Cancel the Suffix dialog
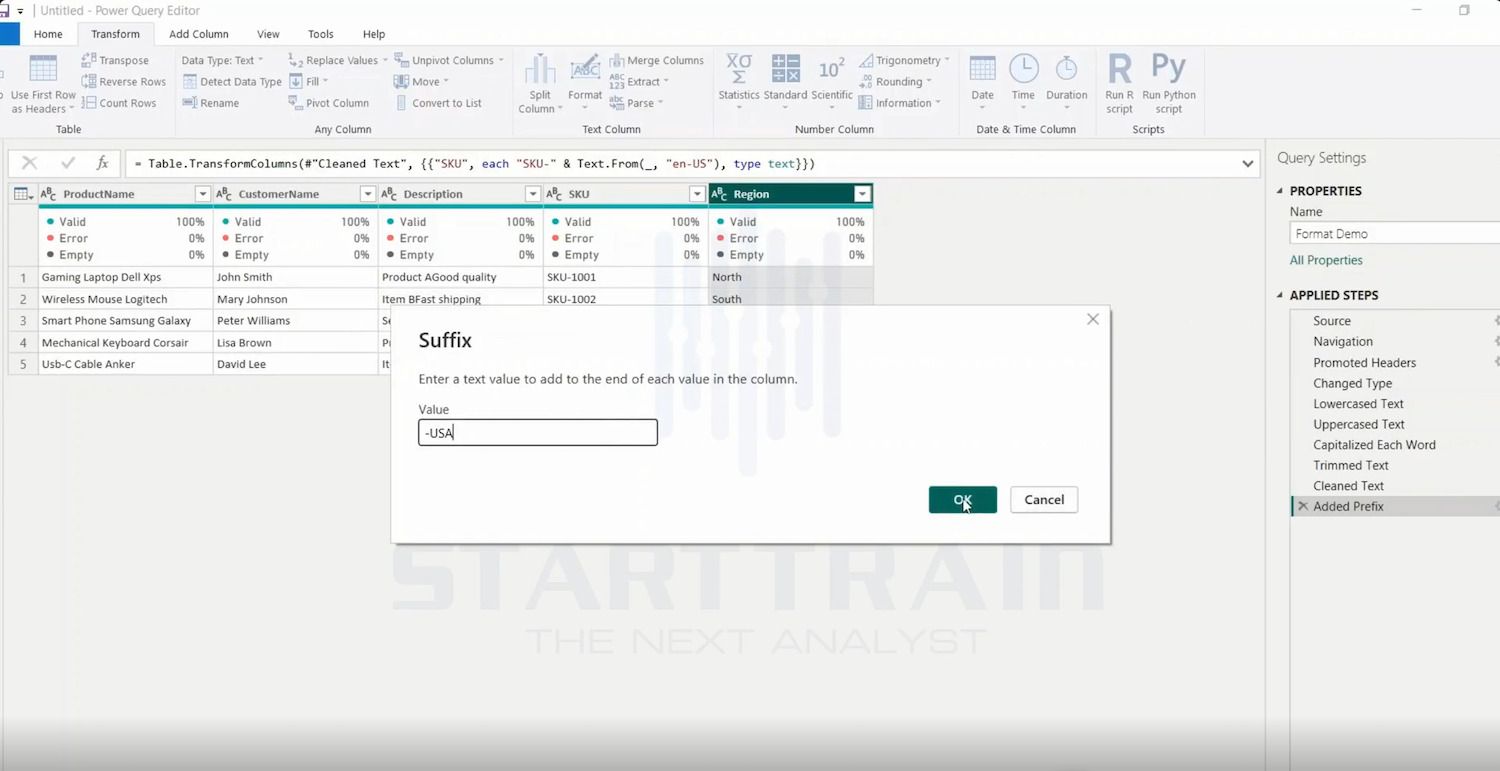The height and width of the screenshot is (771, 1500). [1044, 500]
